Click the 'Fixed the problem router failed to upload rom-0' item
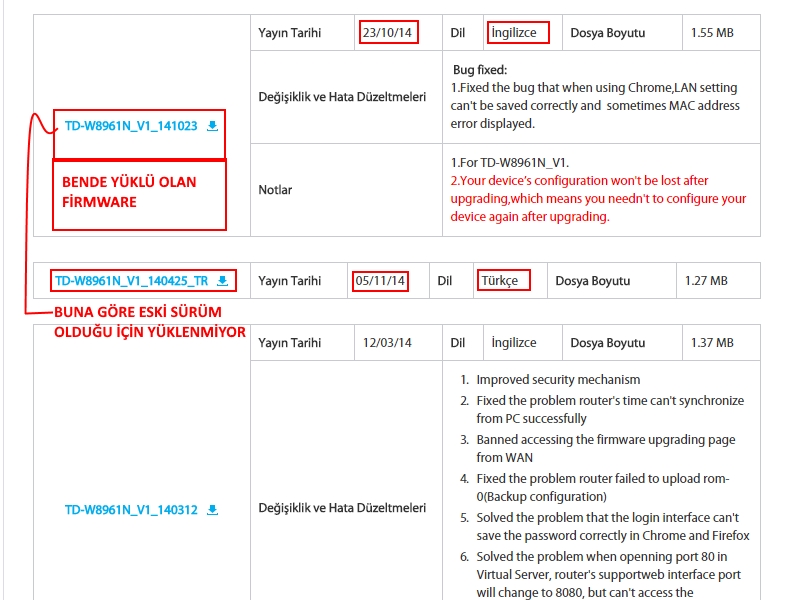Image resolution: width=800 pixels, height=600 pixels. click(603, 488)
